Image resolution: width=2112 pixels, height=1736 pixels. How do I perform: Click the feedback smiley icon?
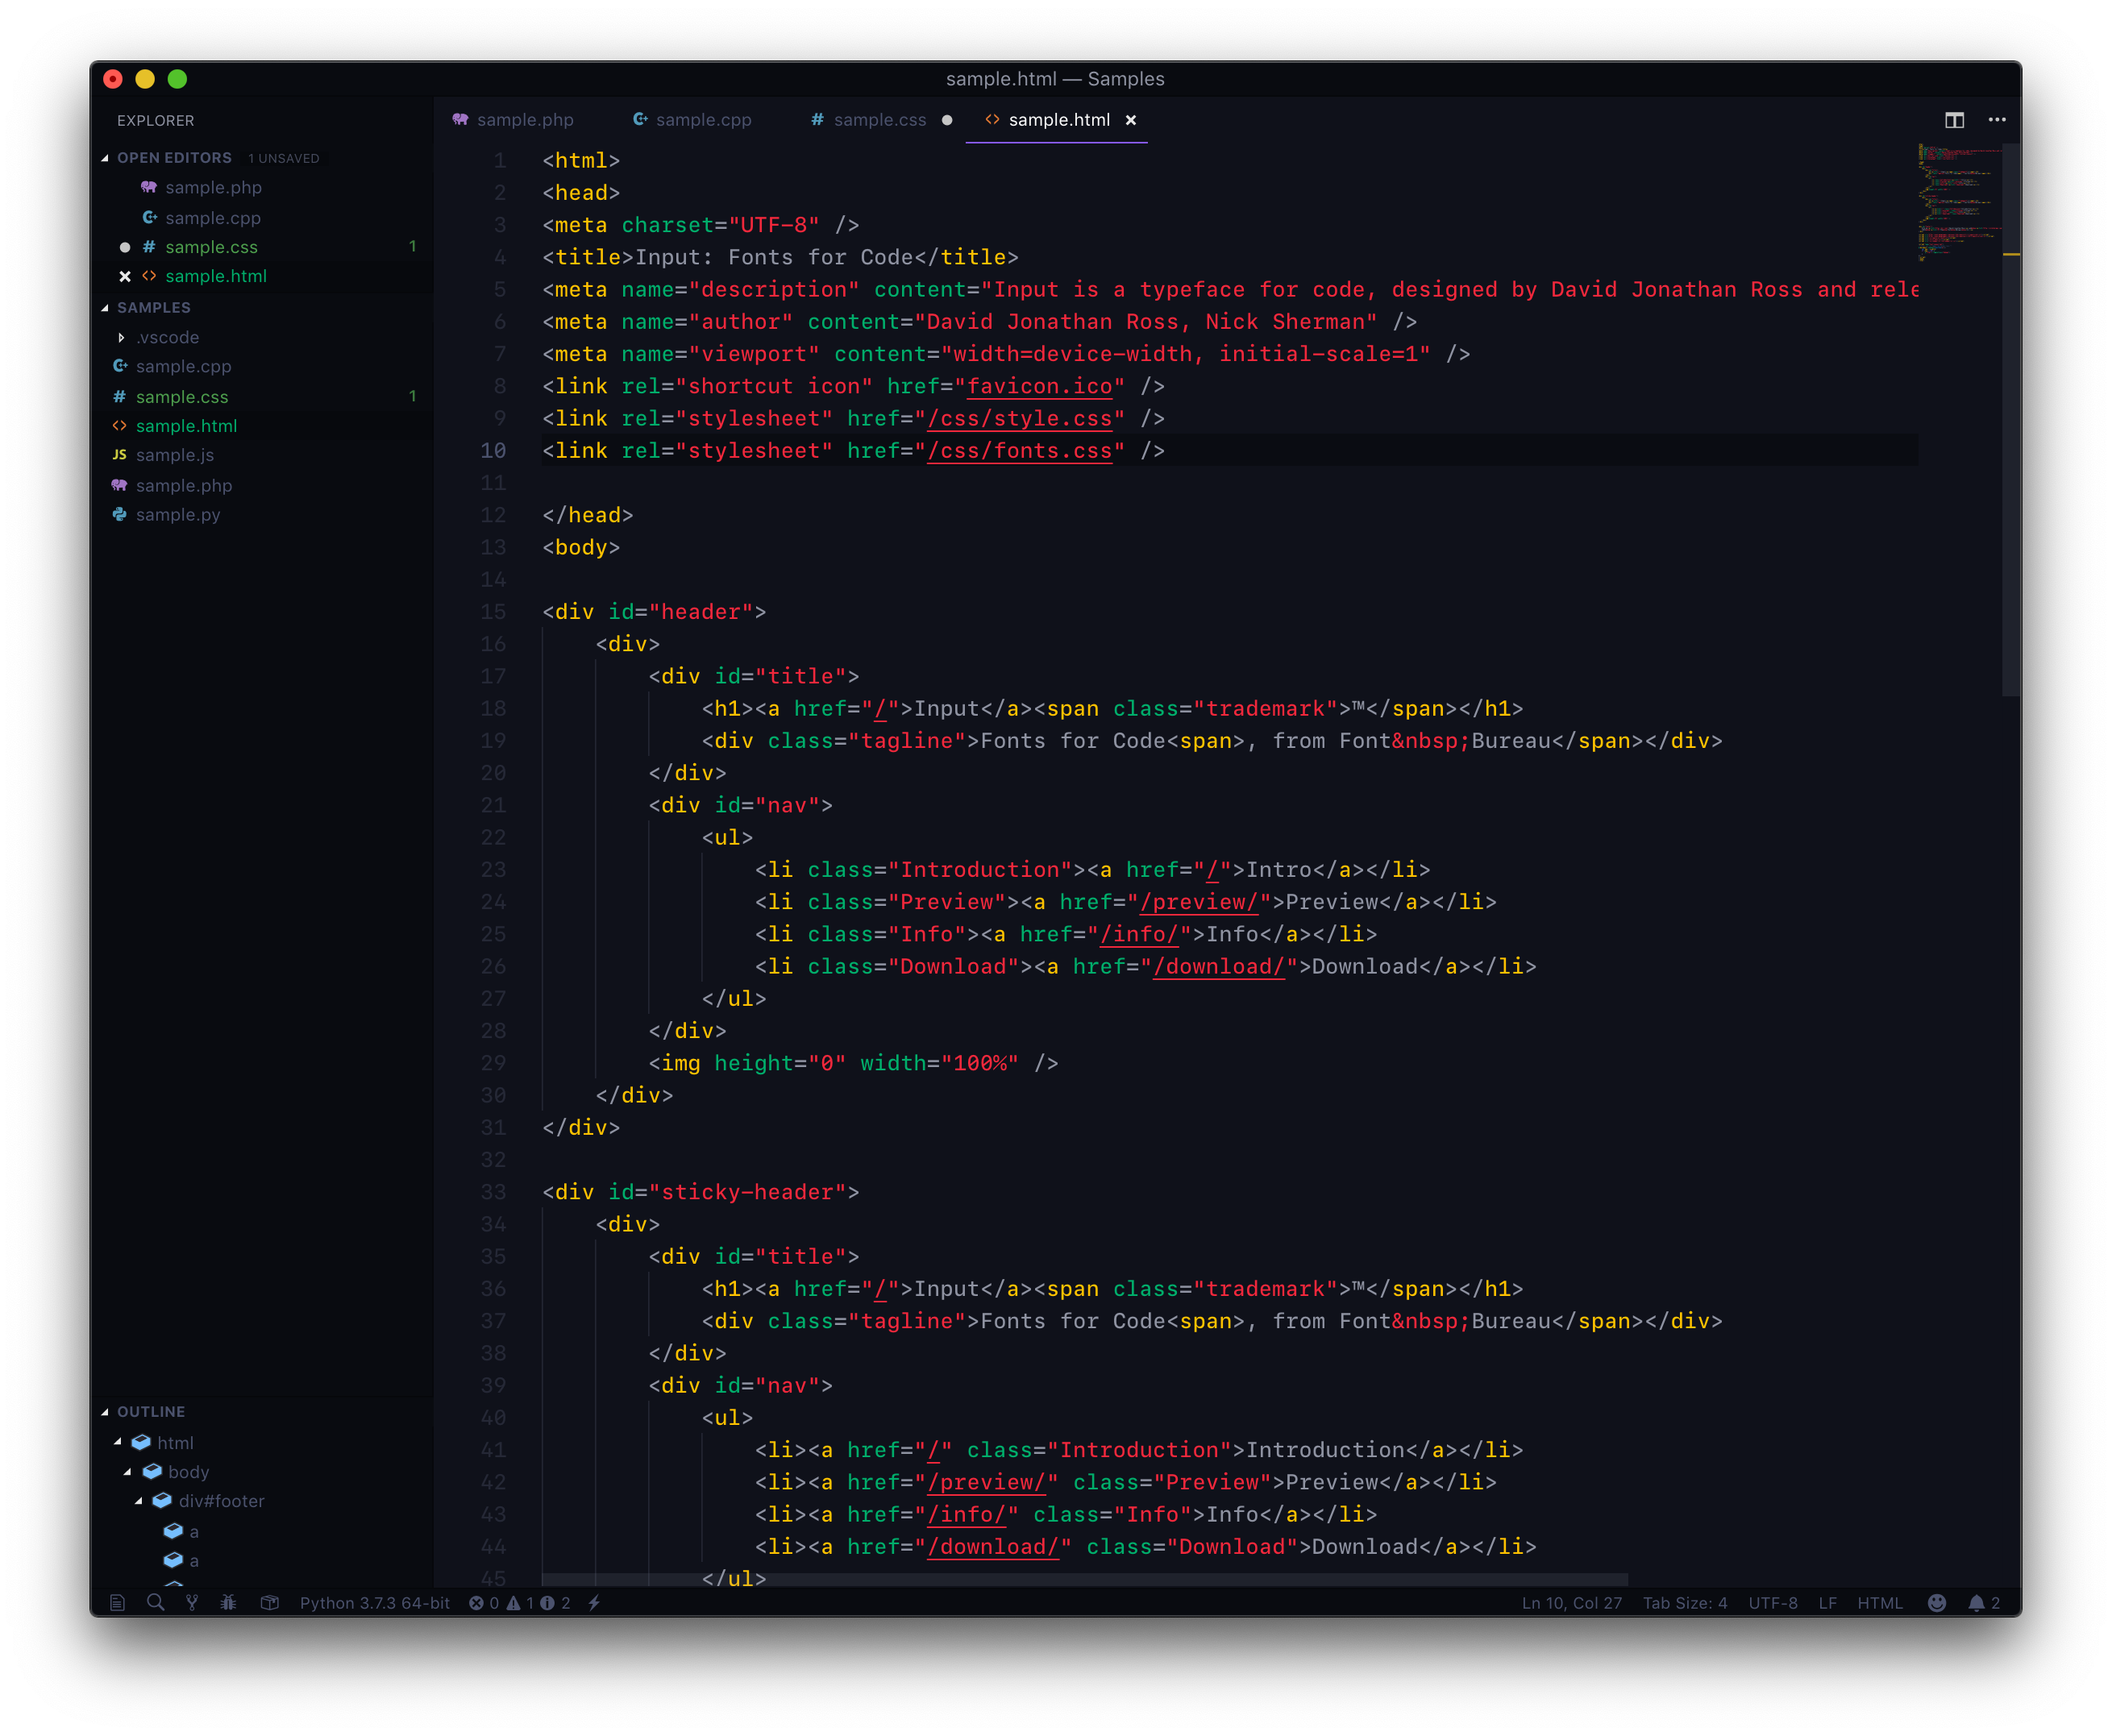1937,1602
